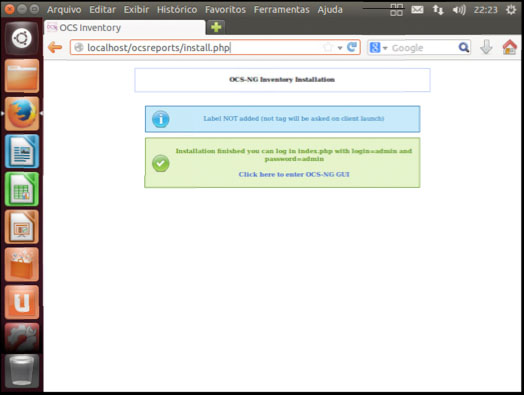Click 'OCS-NG Inventory Installation' heading text
Image resolution: width=524 pixels, height=395 pixels.
pyautogui.click(x=282, y=80)
